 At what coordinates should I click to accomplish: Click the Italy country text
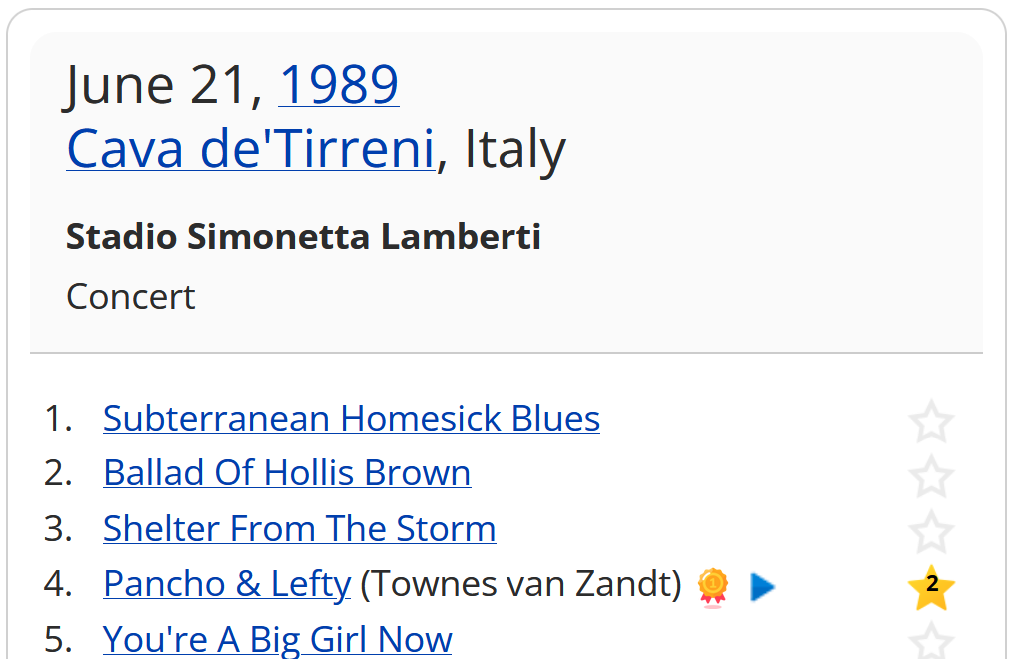(516, 149)
